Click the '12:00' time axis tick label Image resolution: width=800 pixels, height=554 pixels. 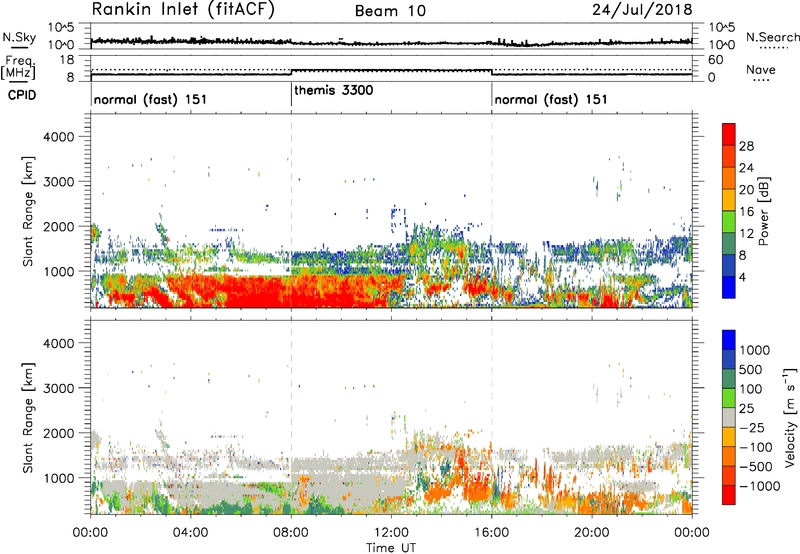[391, 533]
